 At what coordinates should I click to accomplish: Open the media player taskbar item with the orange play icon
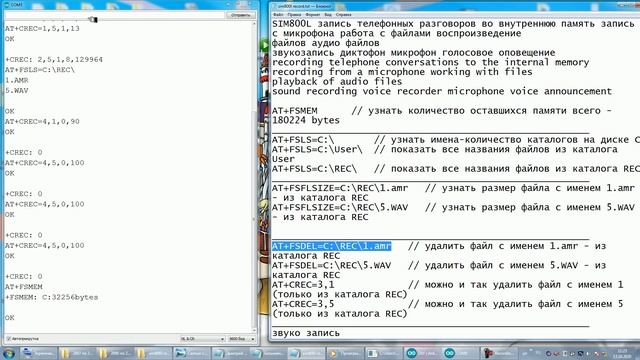[x=344, y=353]
